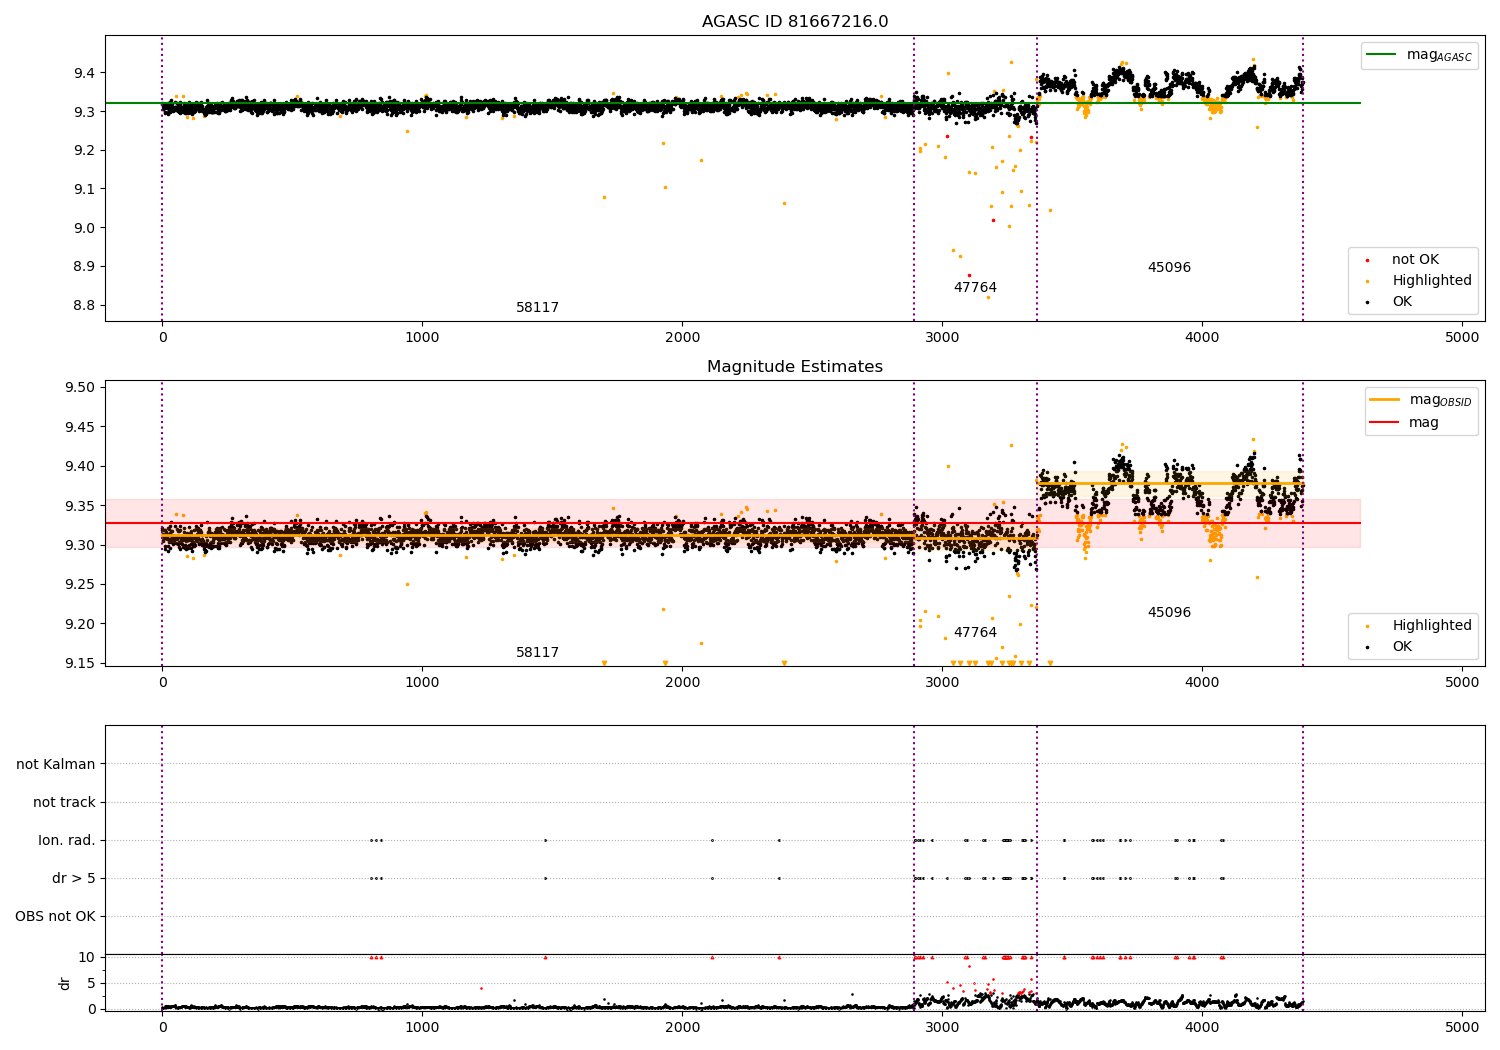
Task: Click the red "mag" legend line sample
Action: point(1385,423)
